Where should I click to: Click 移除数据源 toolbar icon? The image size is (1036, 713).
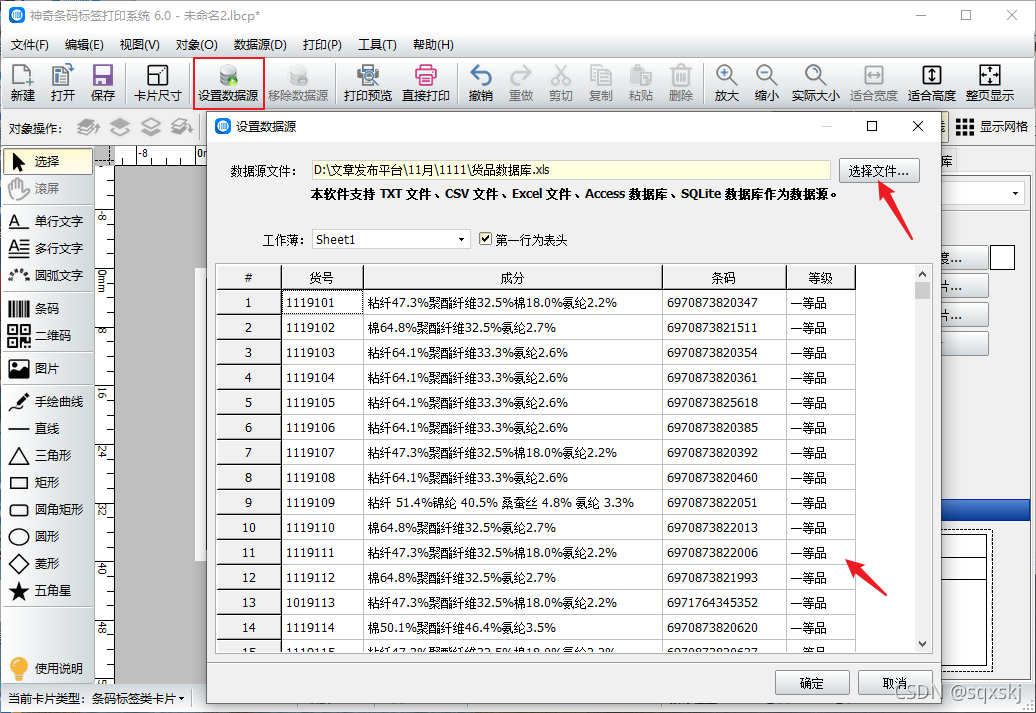click(x=298, y=83)
